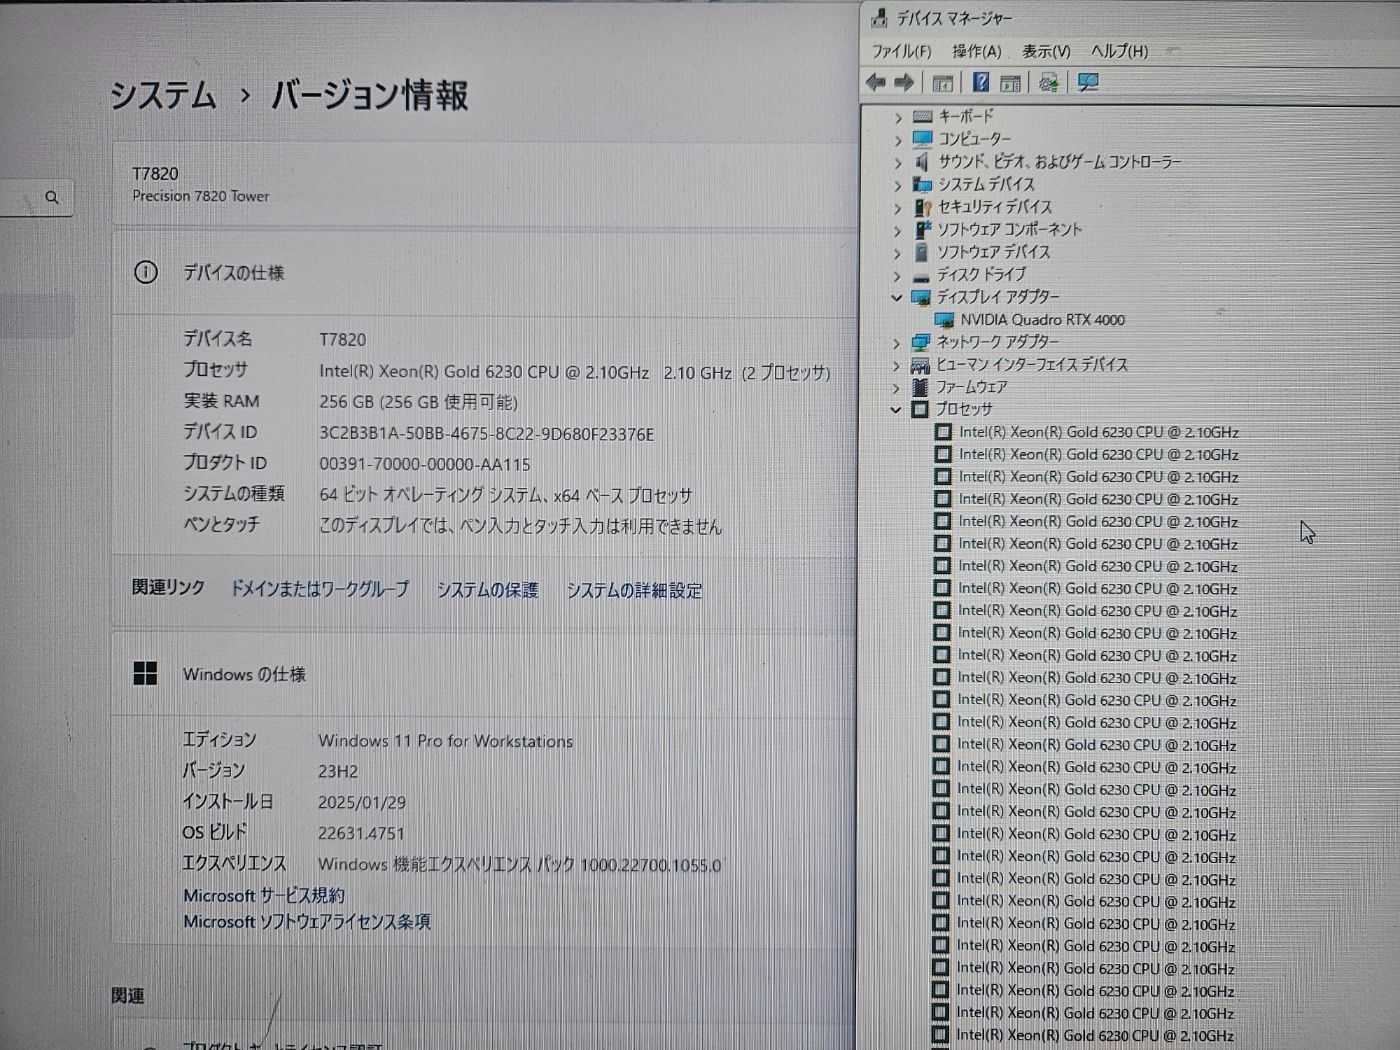Click the NVIDIA Quadro RTX 4000 adapter icon
This screenshot has width=1400, height=1050.
tap(943, 320)
